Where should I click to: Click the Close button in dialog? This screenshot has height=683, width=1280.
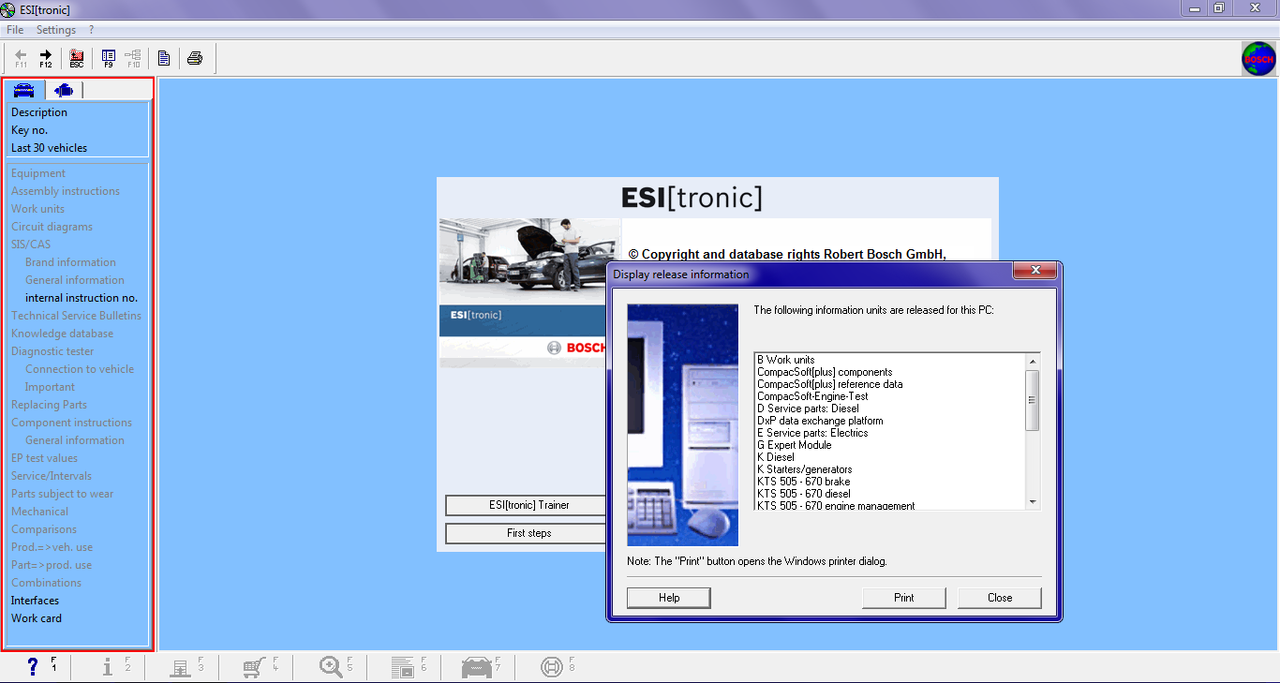click(x=1000, y=598)
